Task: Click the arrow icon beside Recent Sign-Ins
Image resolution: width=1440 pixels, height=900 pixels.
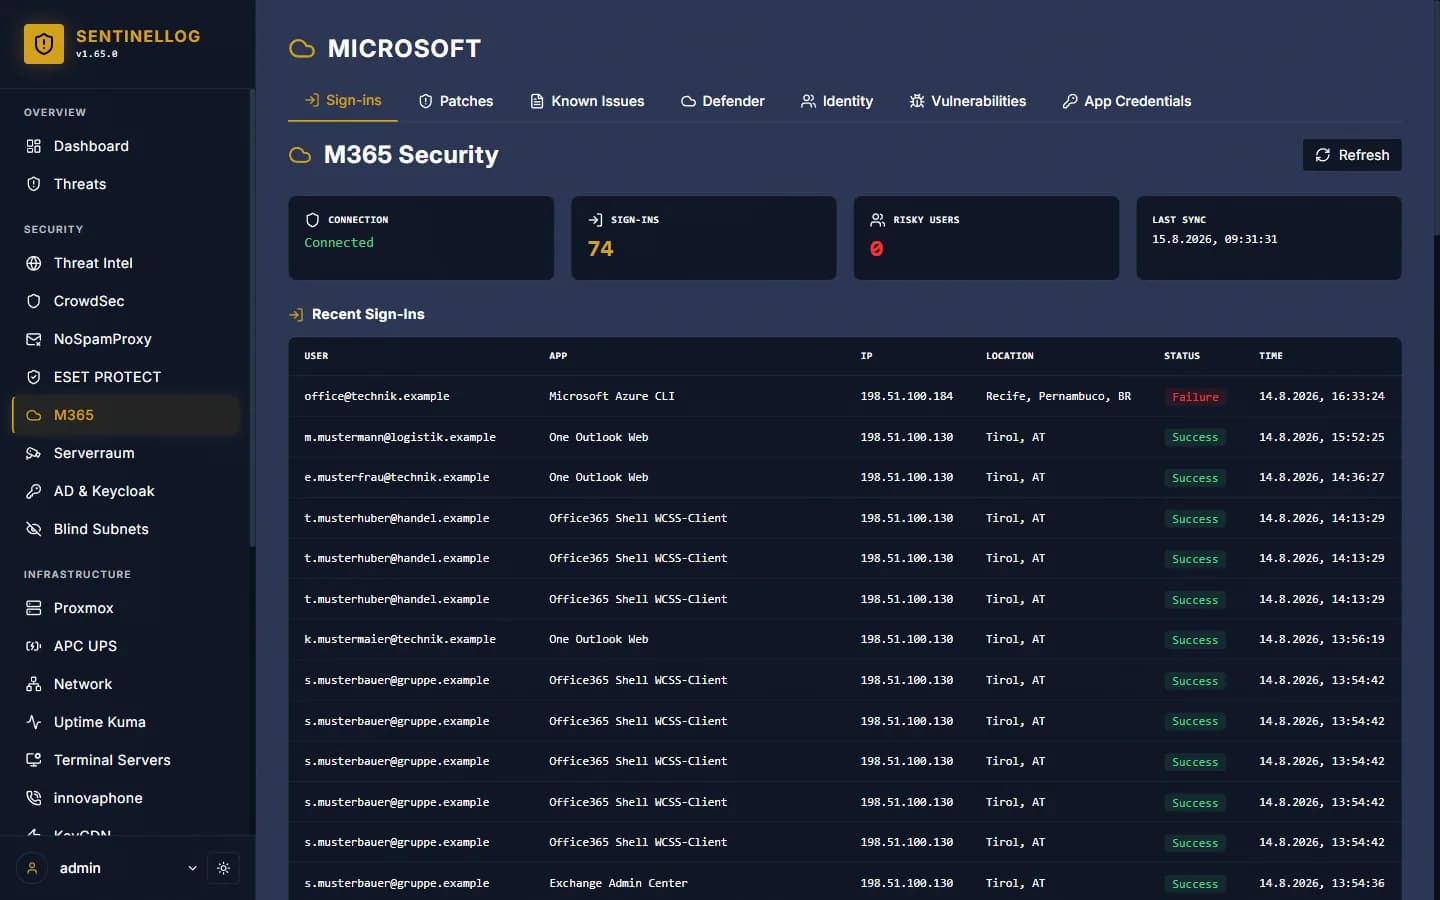Action: point(296,315)
